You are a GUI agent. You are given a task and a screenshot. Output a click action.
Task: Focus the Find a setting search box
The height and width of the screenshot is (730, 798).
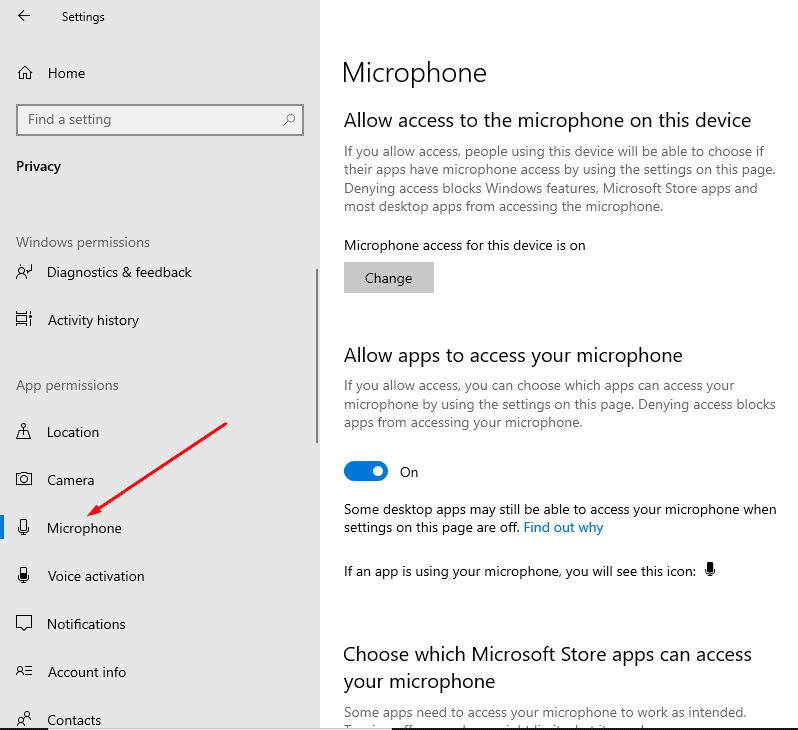coord(150,120)
